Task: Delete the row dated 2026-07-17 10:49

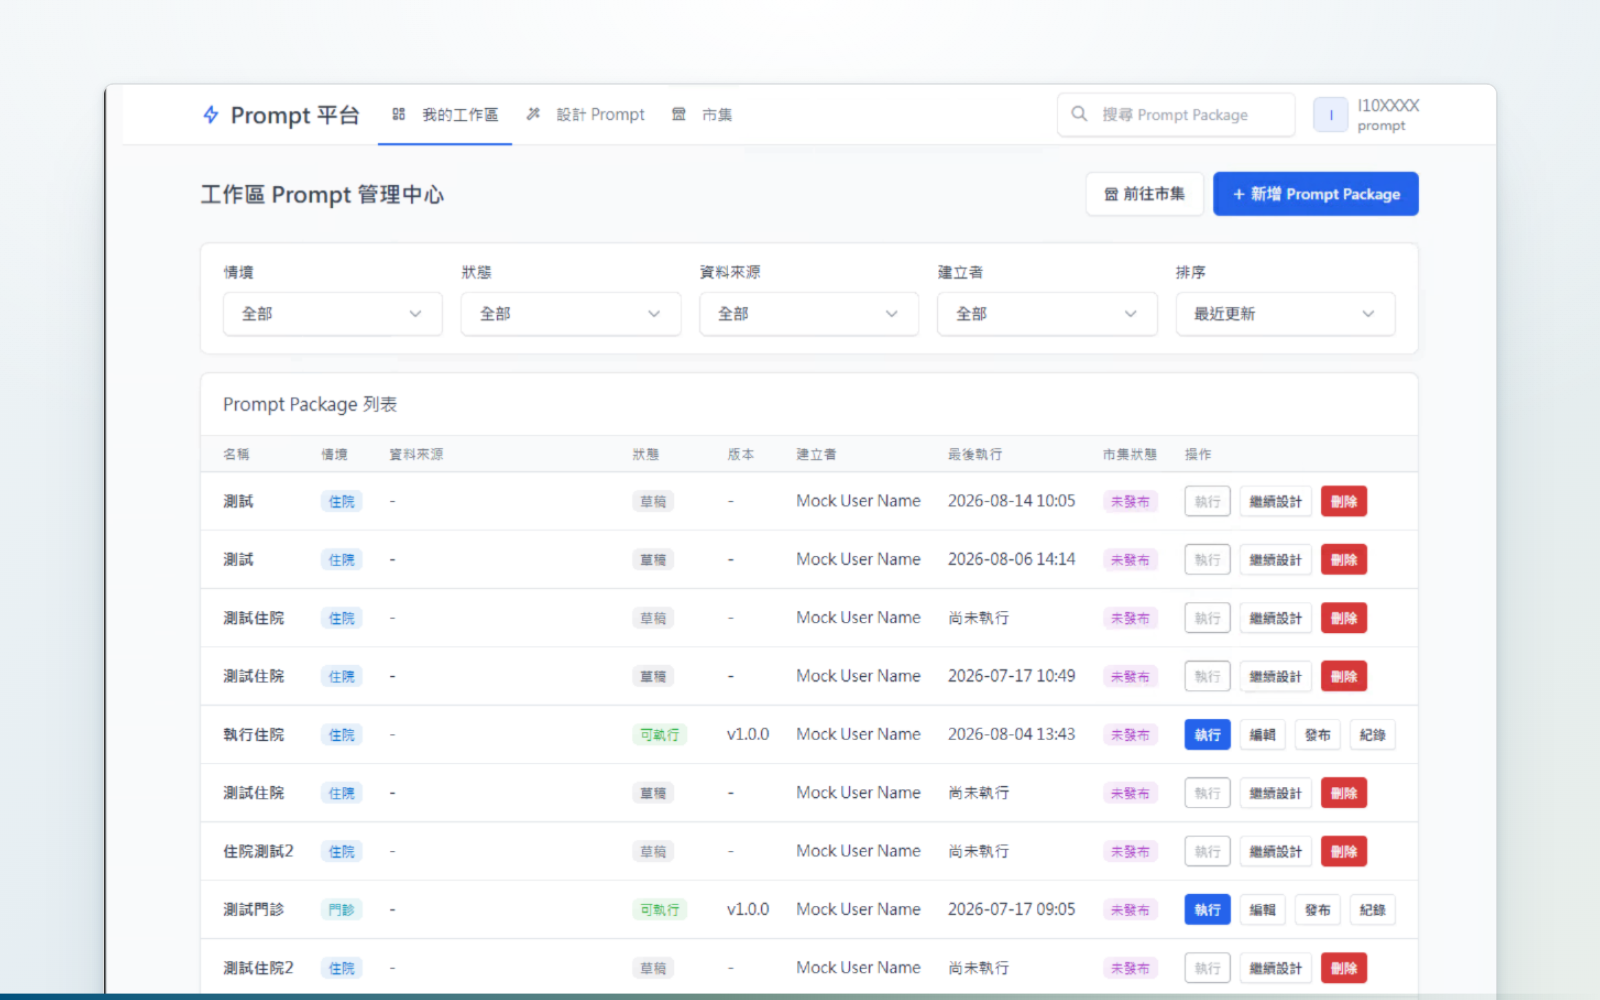Action: [1344, 676]
